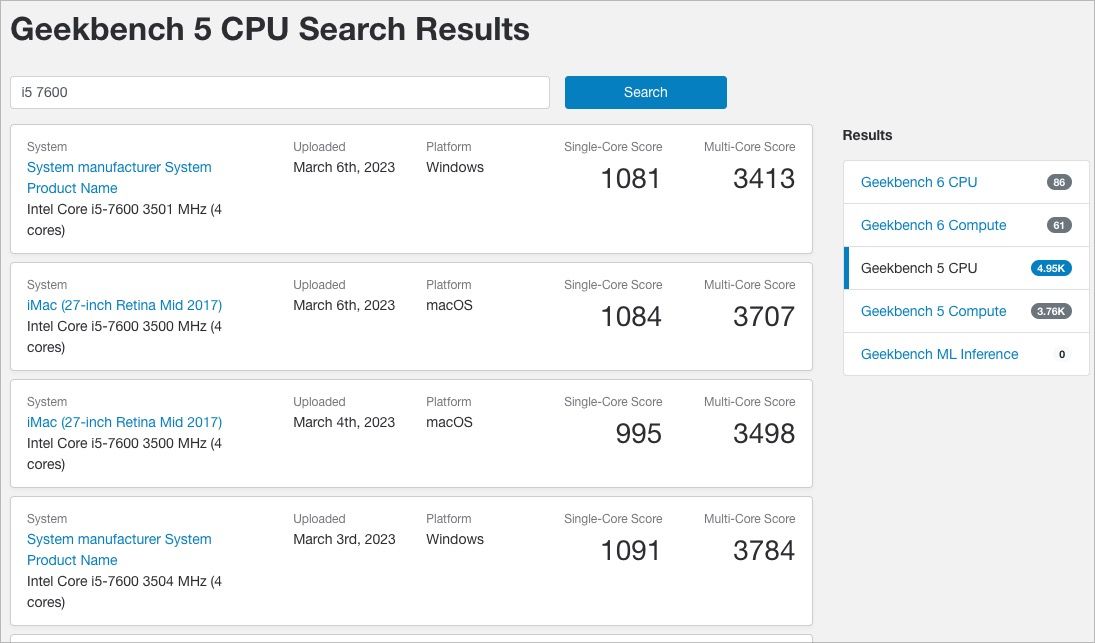
Task: Switch to Geekbench 6 Compute results
Action: click(x=933, y=225)
